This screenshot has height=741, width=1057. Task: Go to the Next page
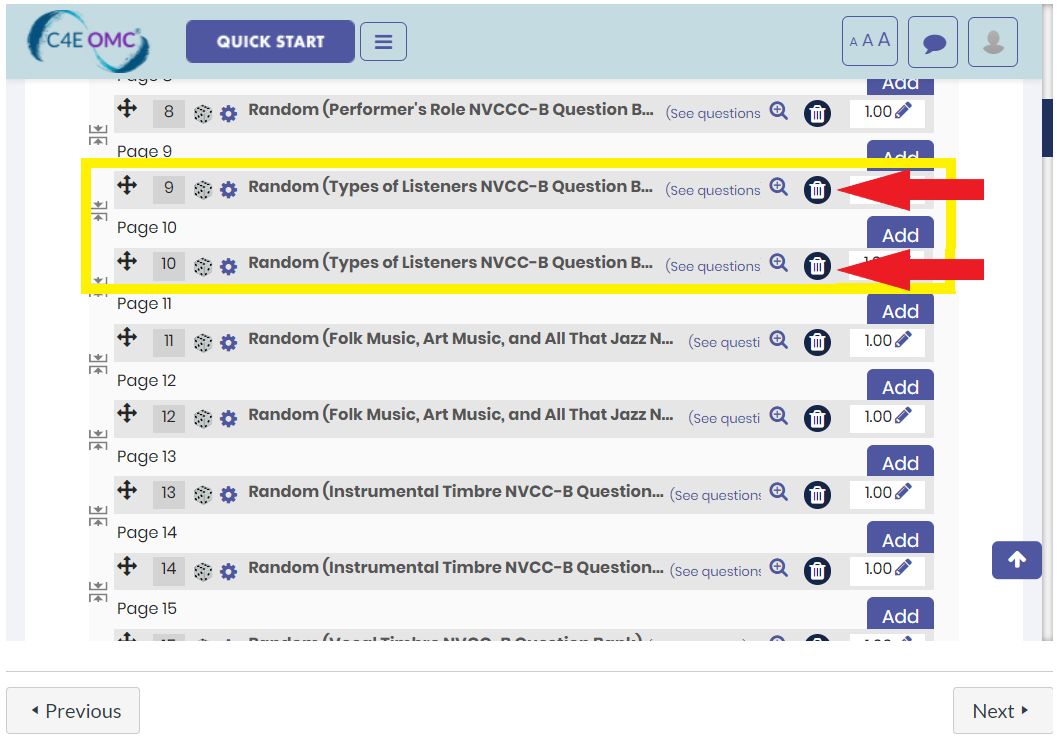tap(1002, 711)
